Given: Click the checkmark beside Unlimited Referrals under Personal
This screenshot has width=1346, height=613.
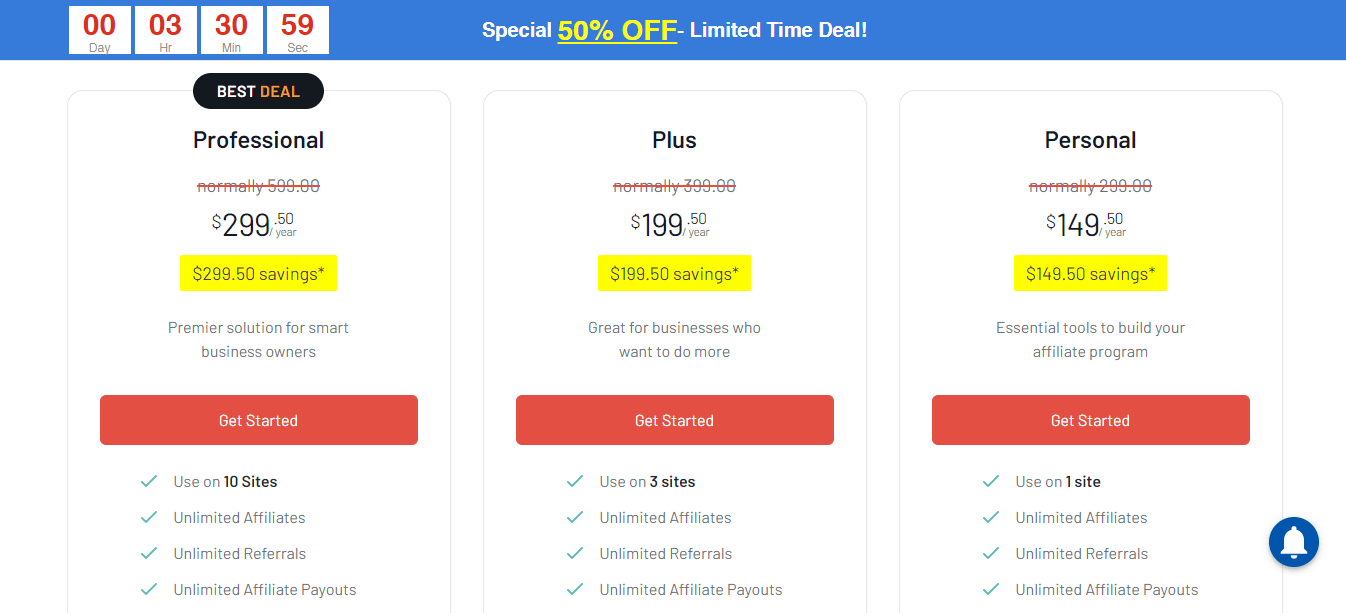Looking at the screenshot, I should click(x=991, y=553).
